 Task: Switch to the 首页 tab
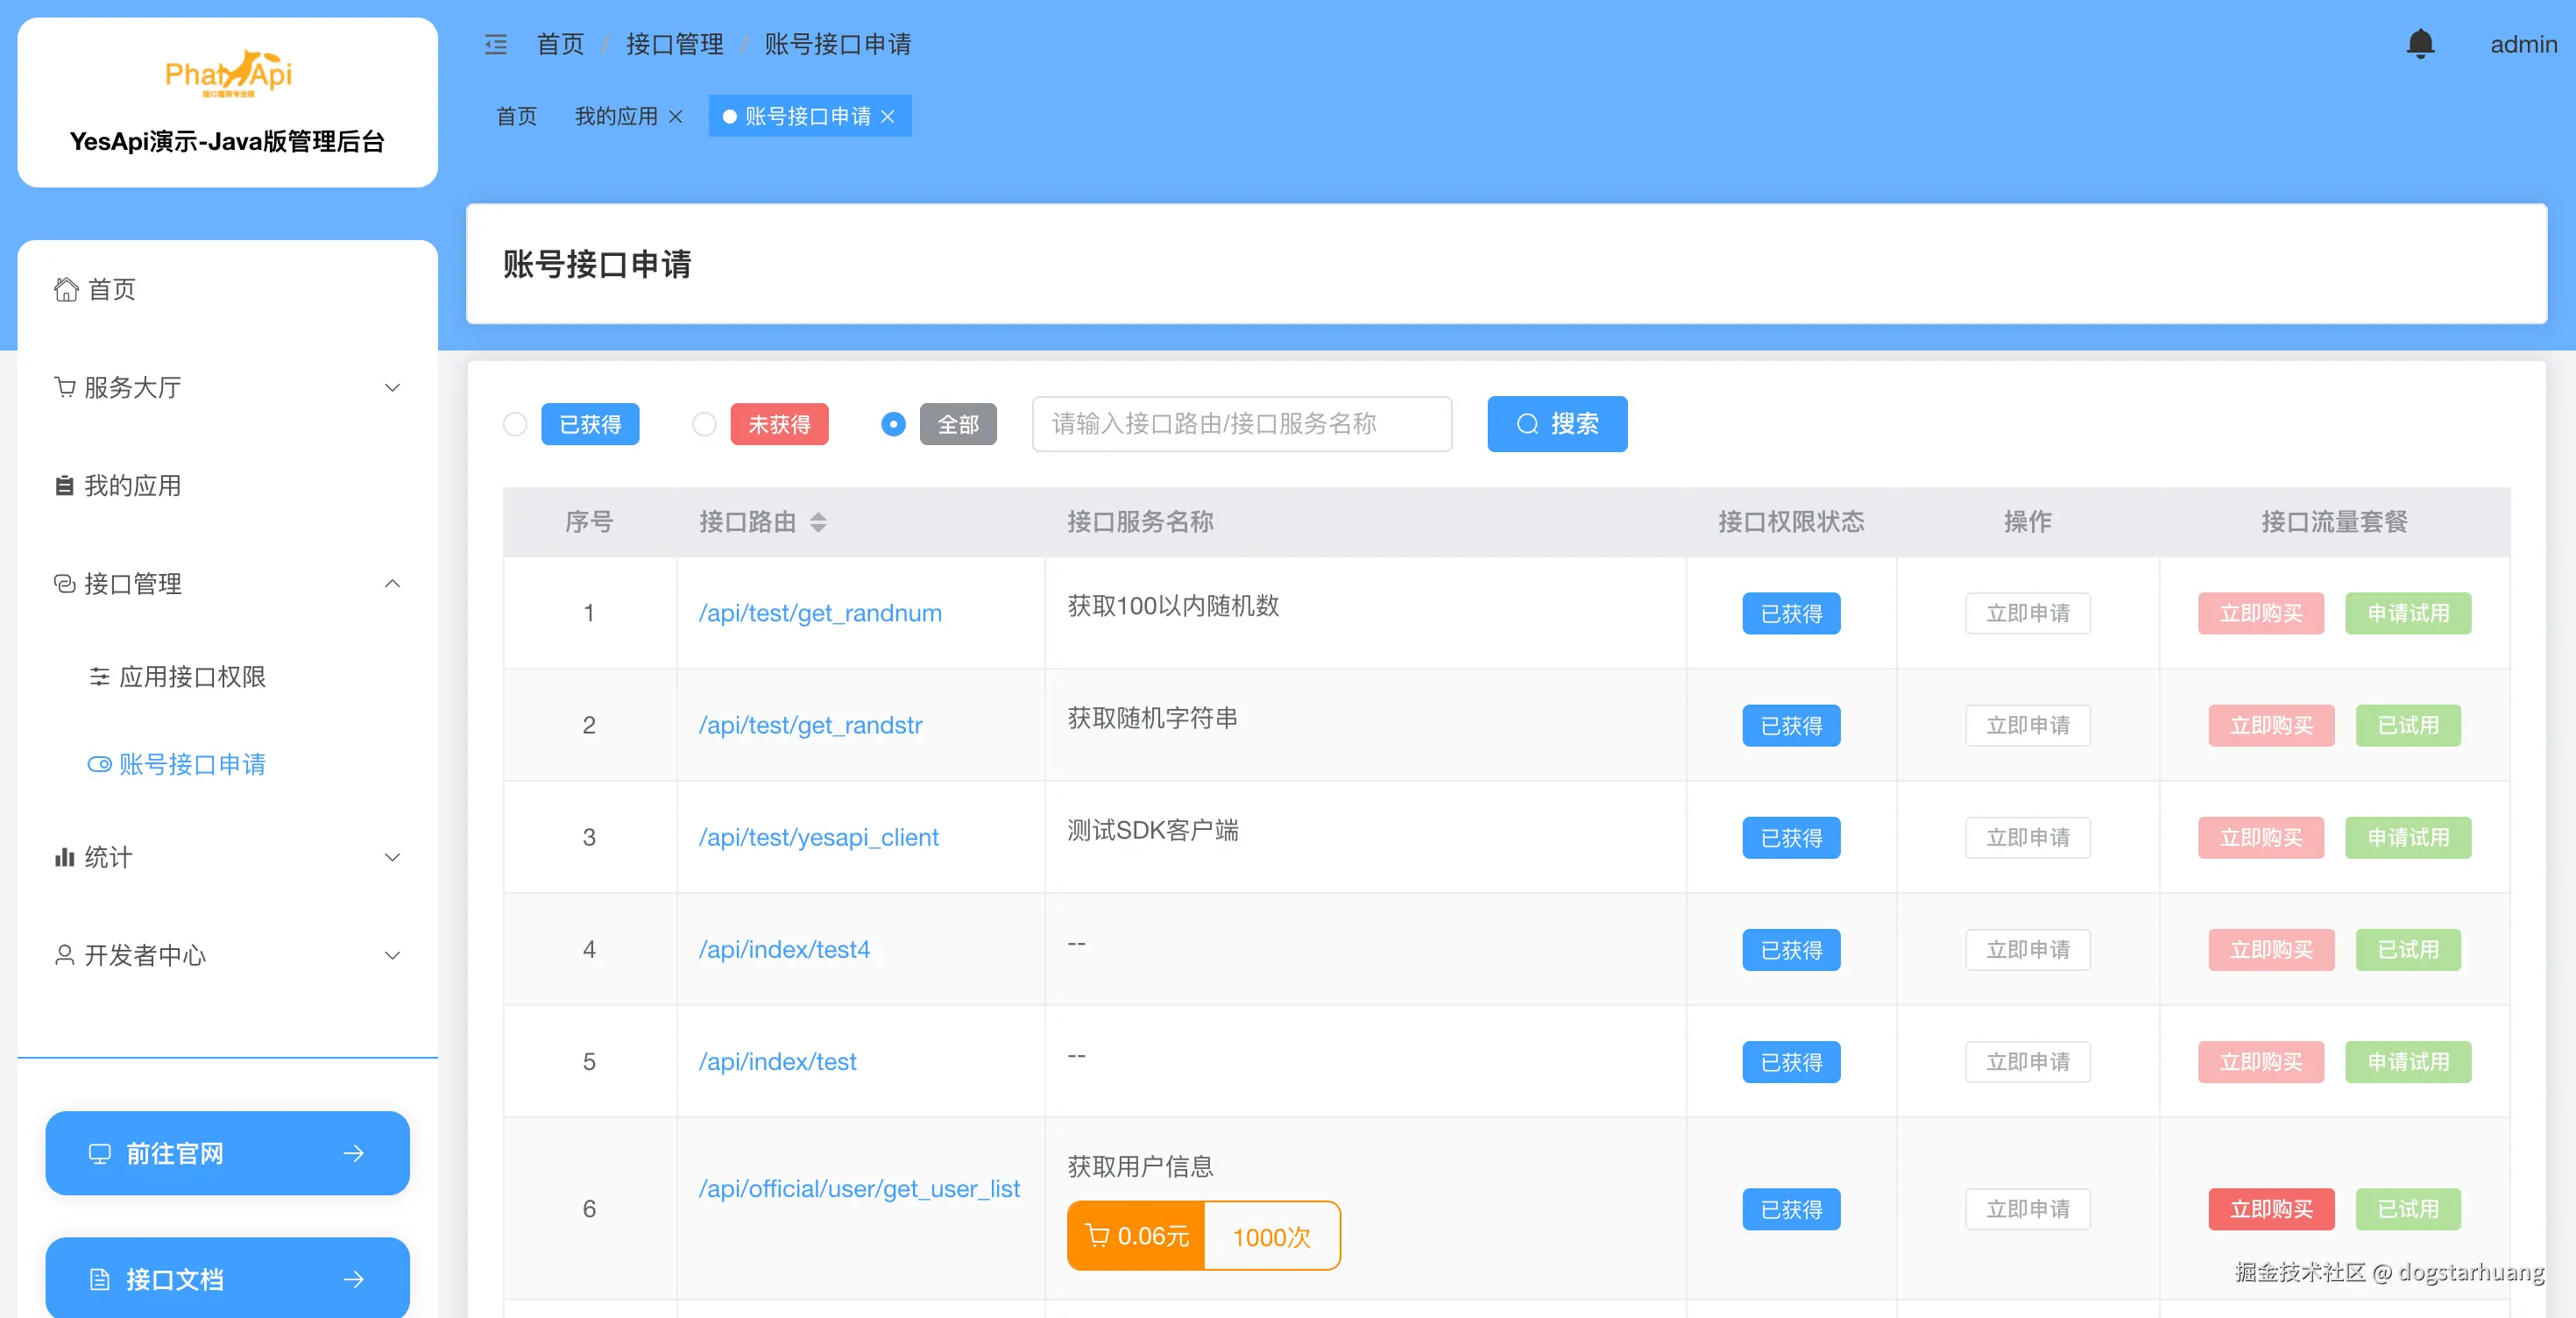pyautogui.click(x=516, y=116)
